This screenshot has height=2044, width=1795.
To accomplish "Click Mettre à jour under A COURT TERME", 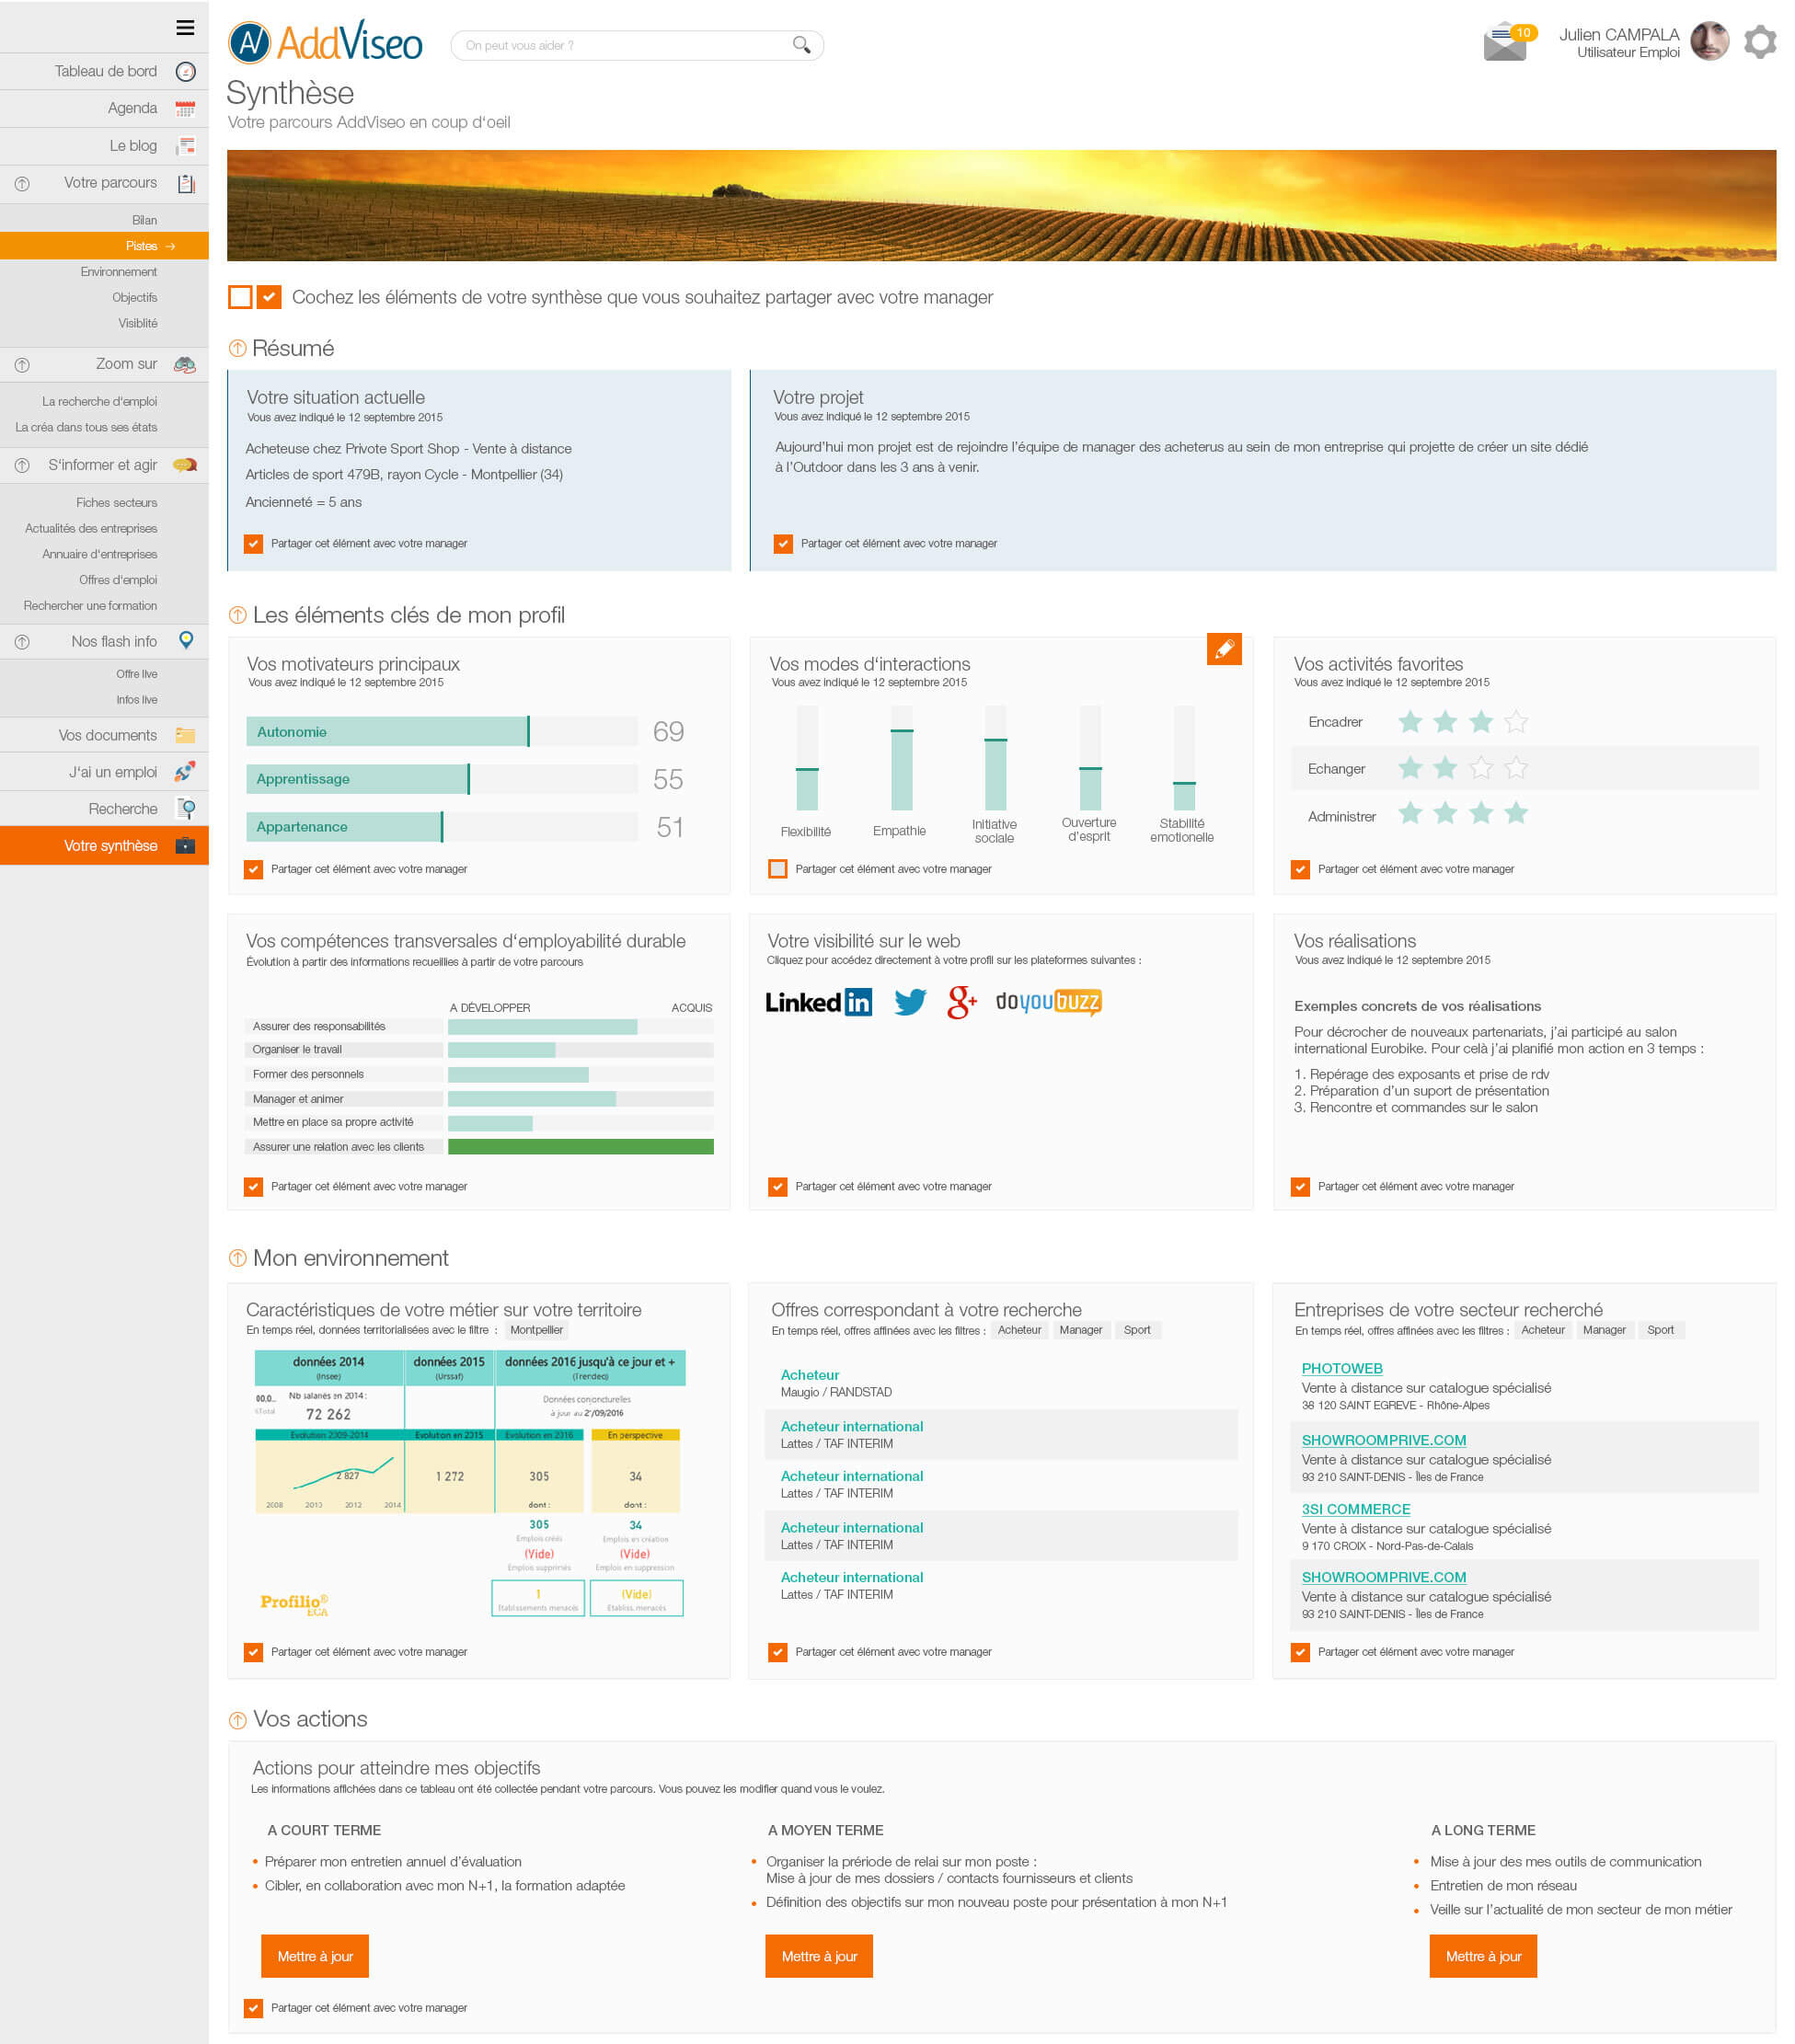I will click(x=314, y=1956).
